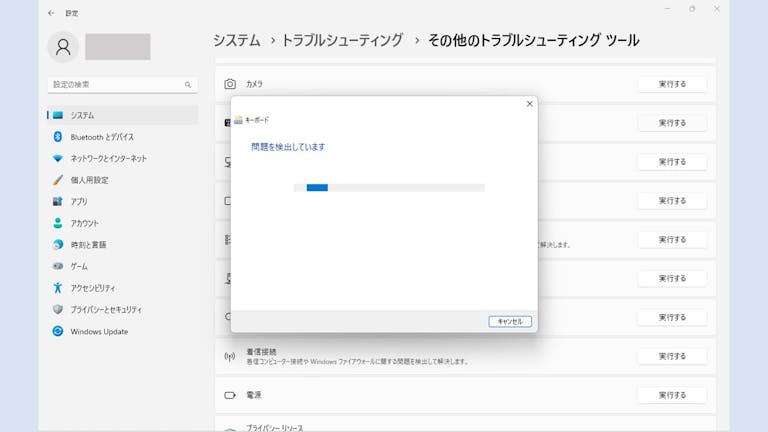768x432 pixels.
Task: Click the キーボード dialog title icon
Action: [239, 120]
